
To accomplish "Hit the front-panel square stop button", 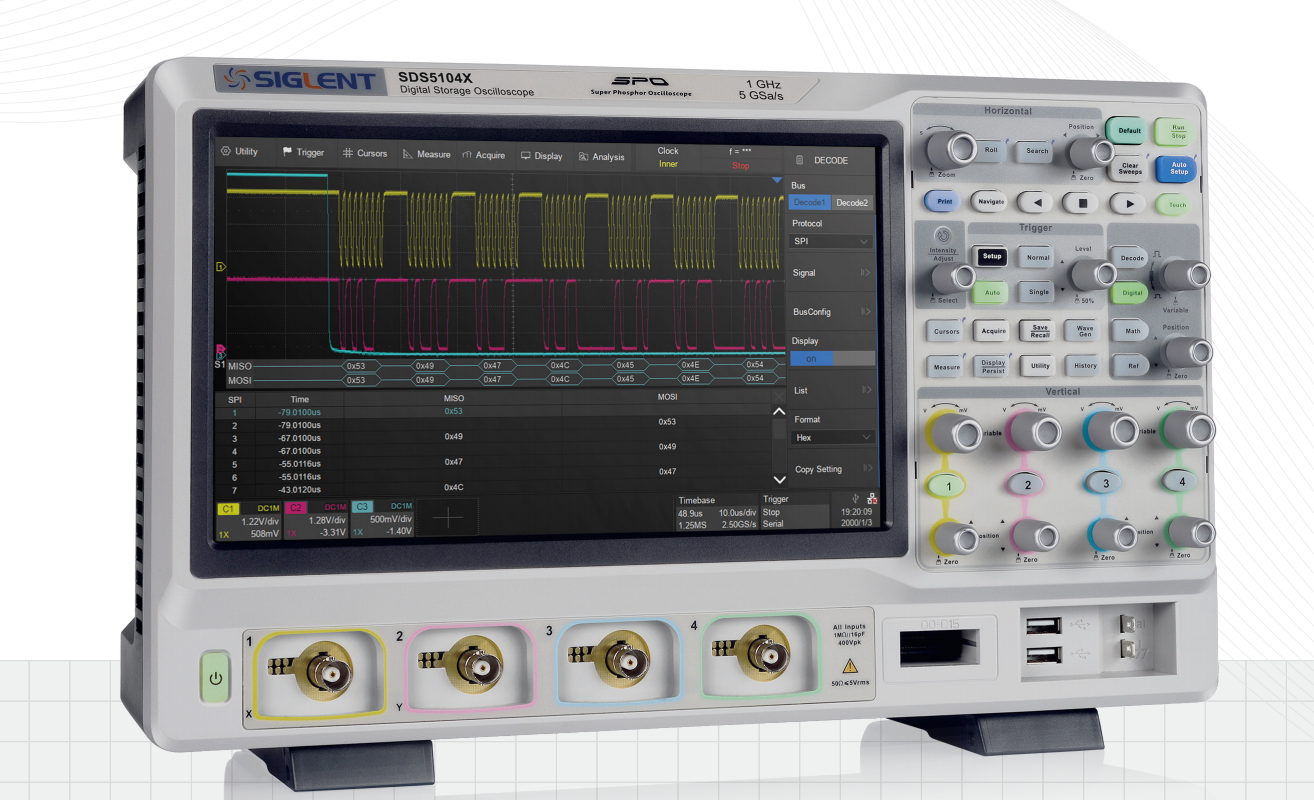I will 1081,203.
